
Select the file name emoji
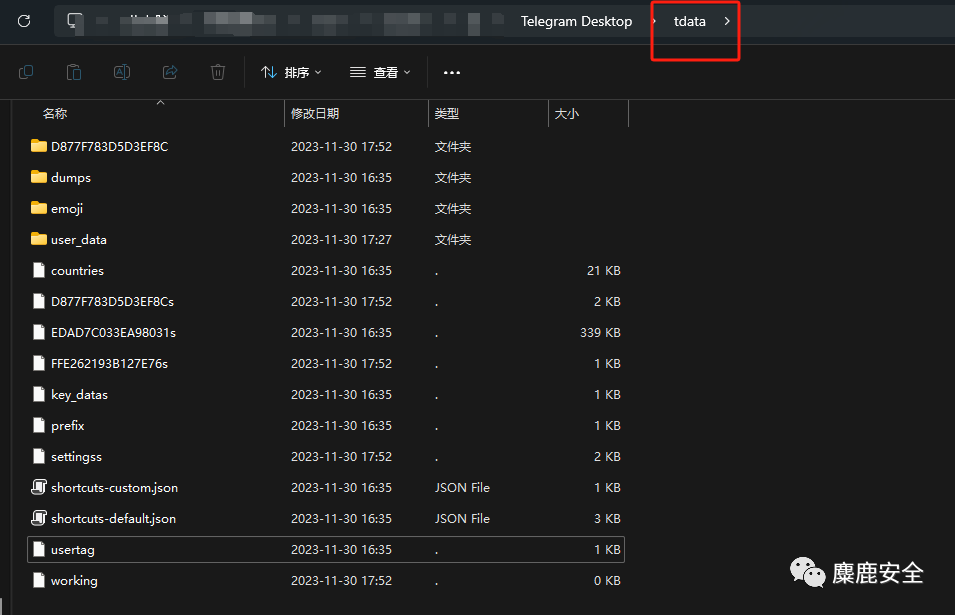[67, 209]
